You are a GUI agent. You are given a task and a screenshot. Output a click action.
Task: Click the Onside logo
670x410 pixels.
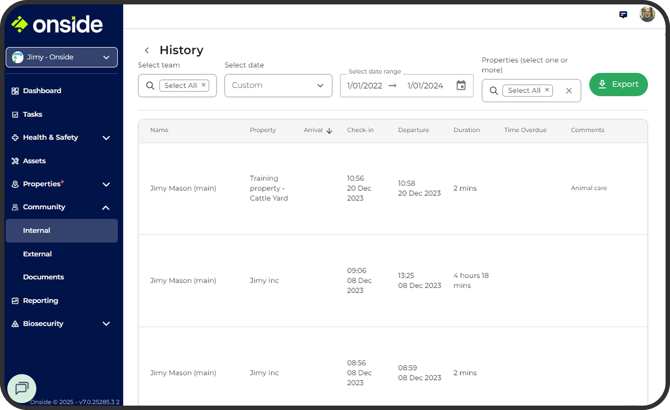(58, 25)
